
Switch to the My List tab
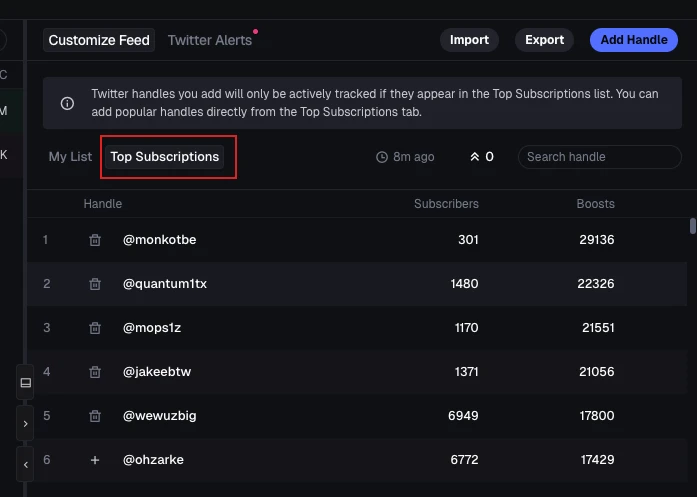pos(70,157)
